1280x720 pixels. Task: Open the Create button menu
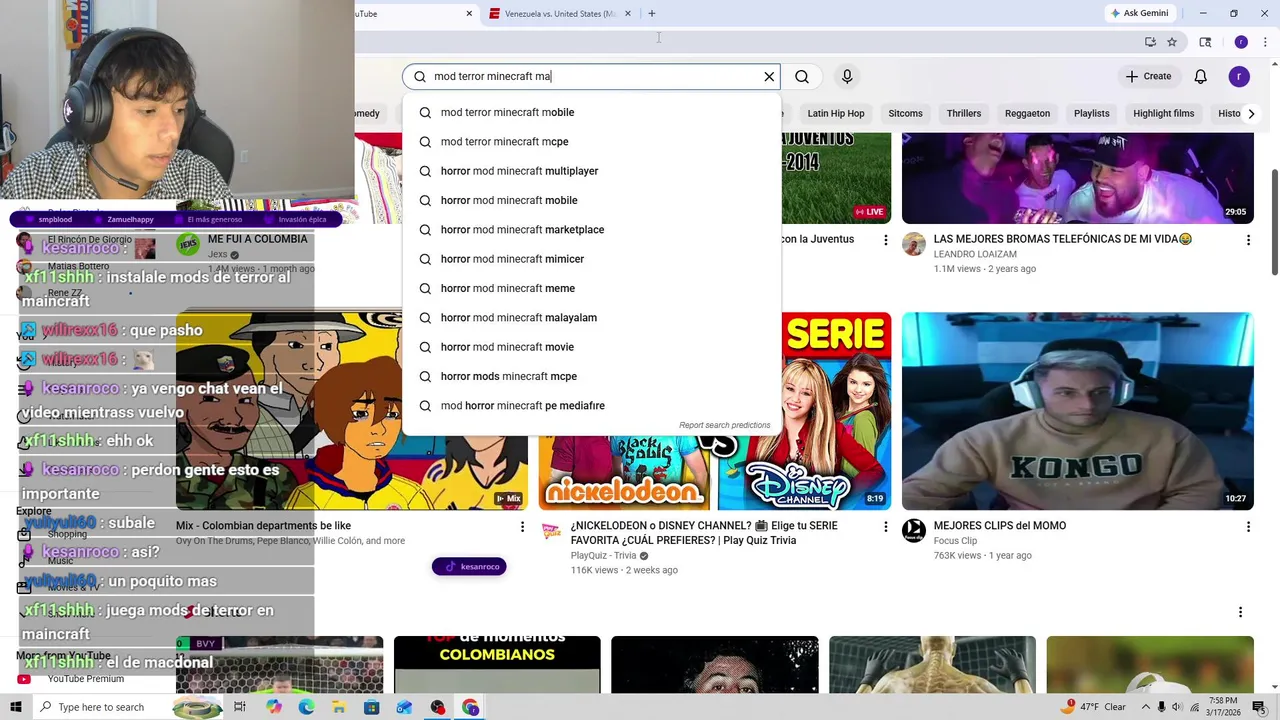(x=1148, y=76)
